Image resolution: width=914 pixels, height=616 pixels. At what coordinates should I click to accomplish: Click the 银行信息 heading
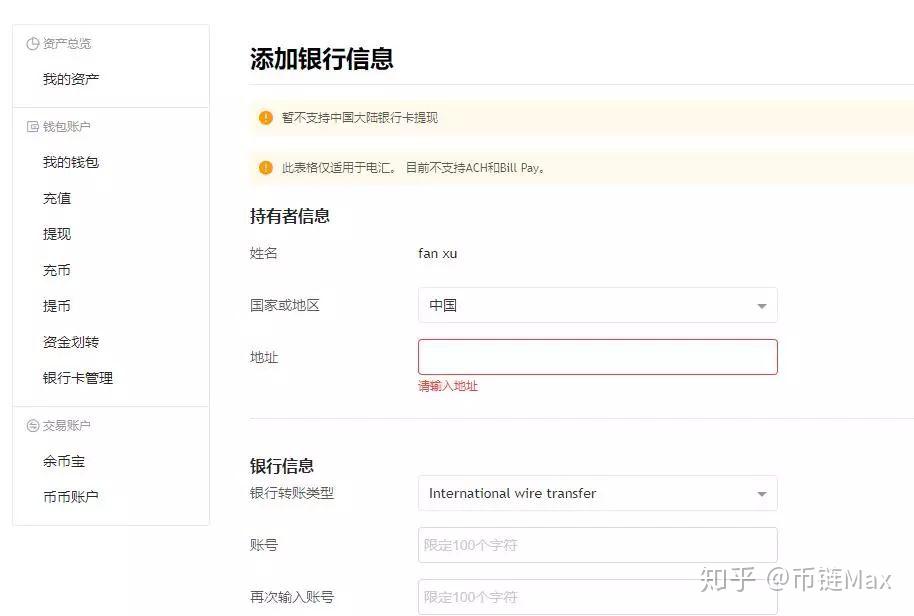pyautogui.click(x=282, y=466)
